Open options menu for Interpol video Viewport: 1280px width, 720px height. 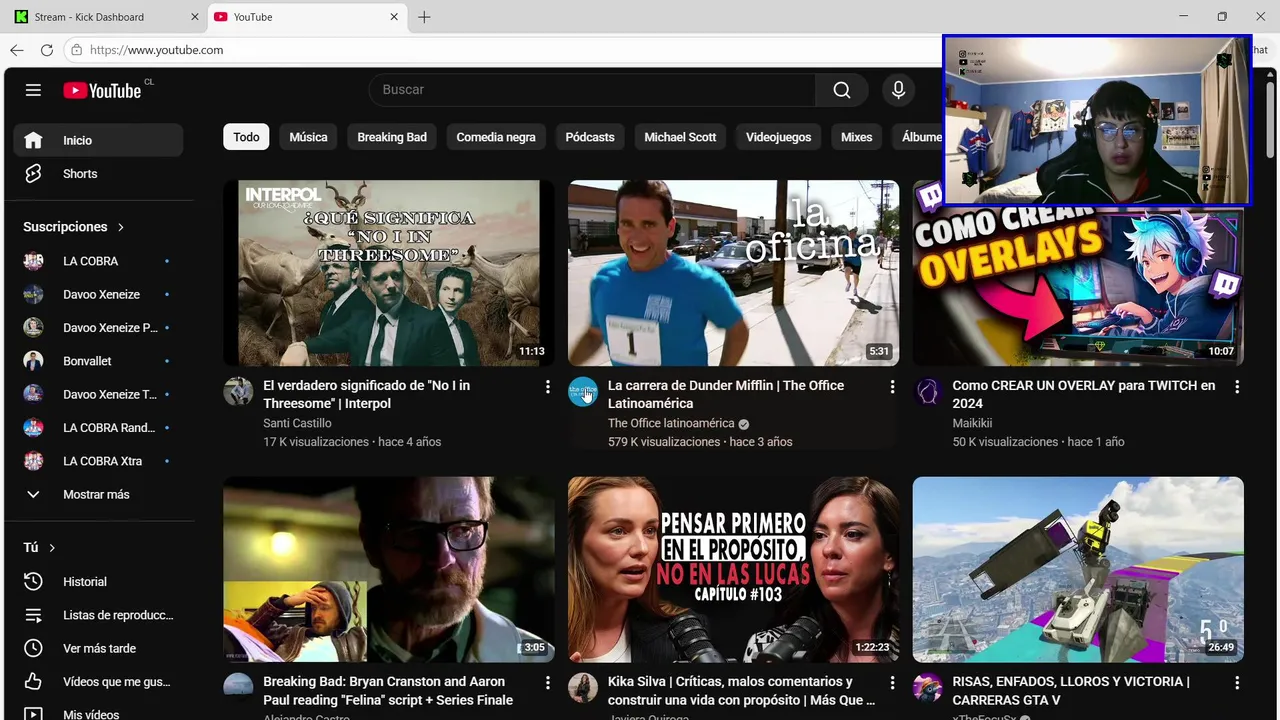pyautogui.click(x=547, y=387)
